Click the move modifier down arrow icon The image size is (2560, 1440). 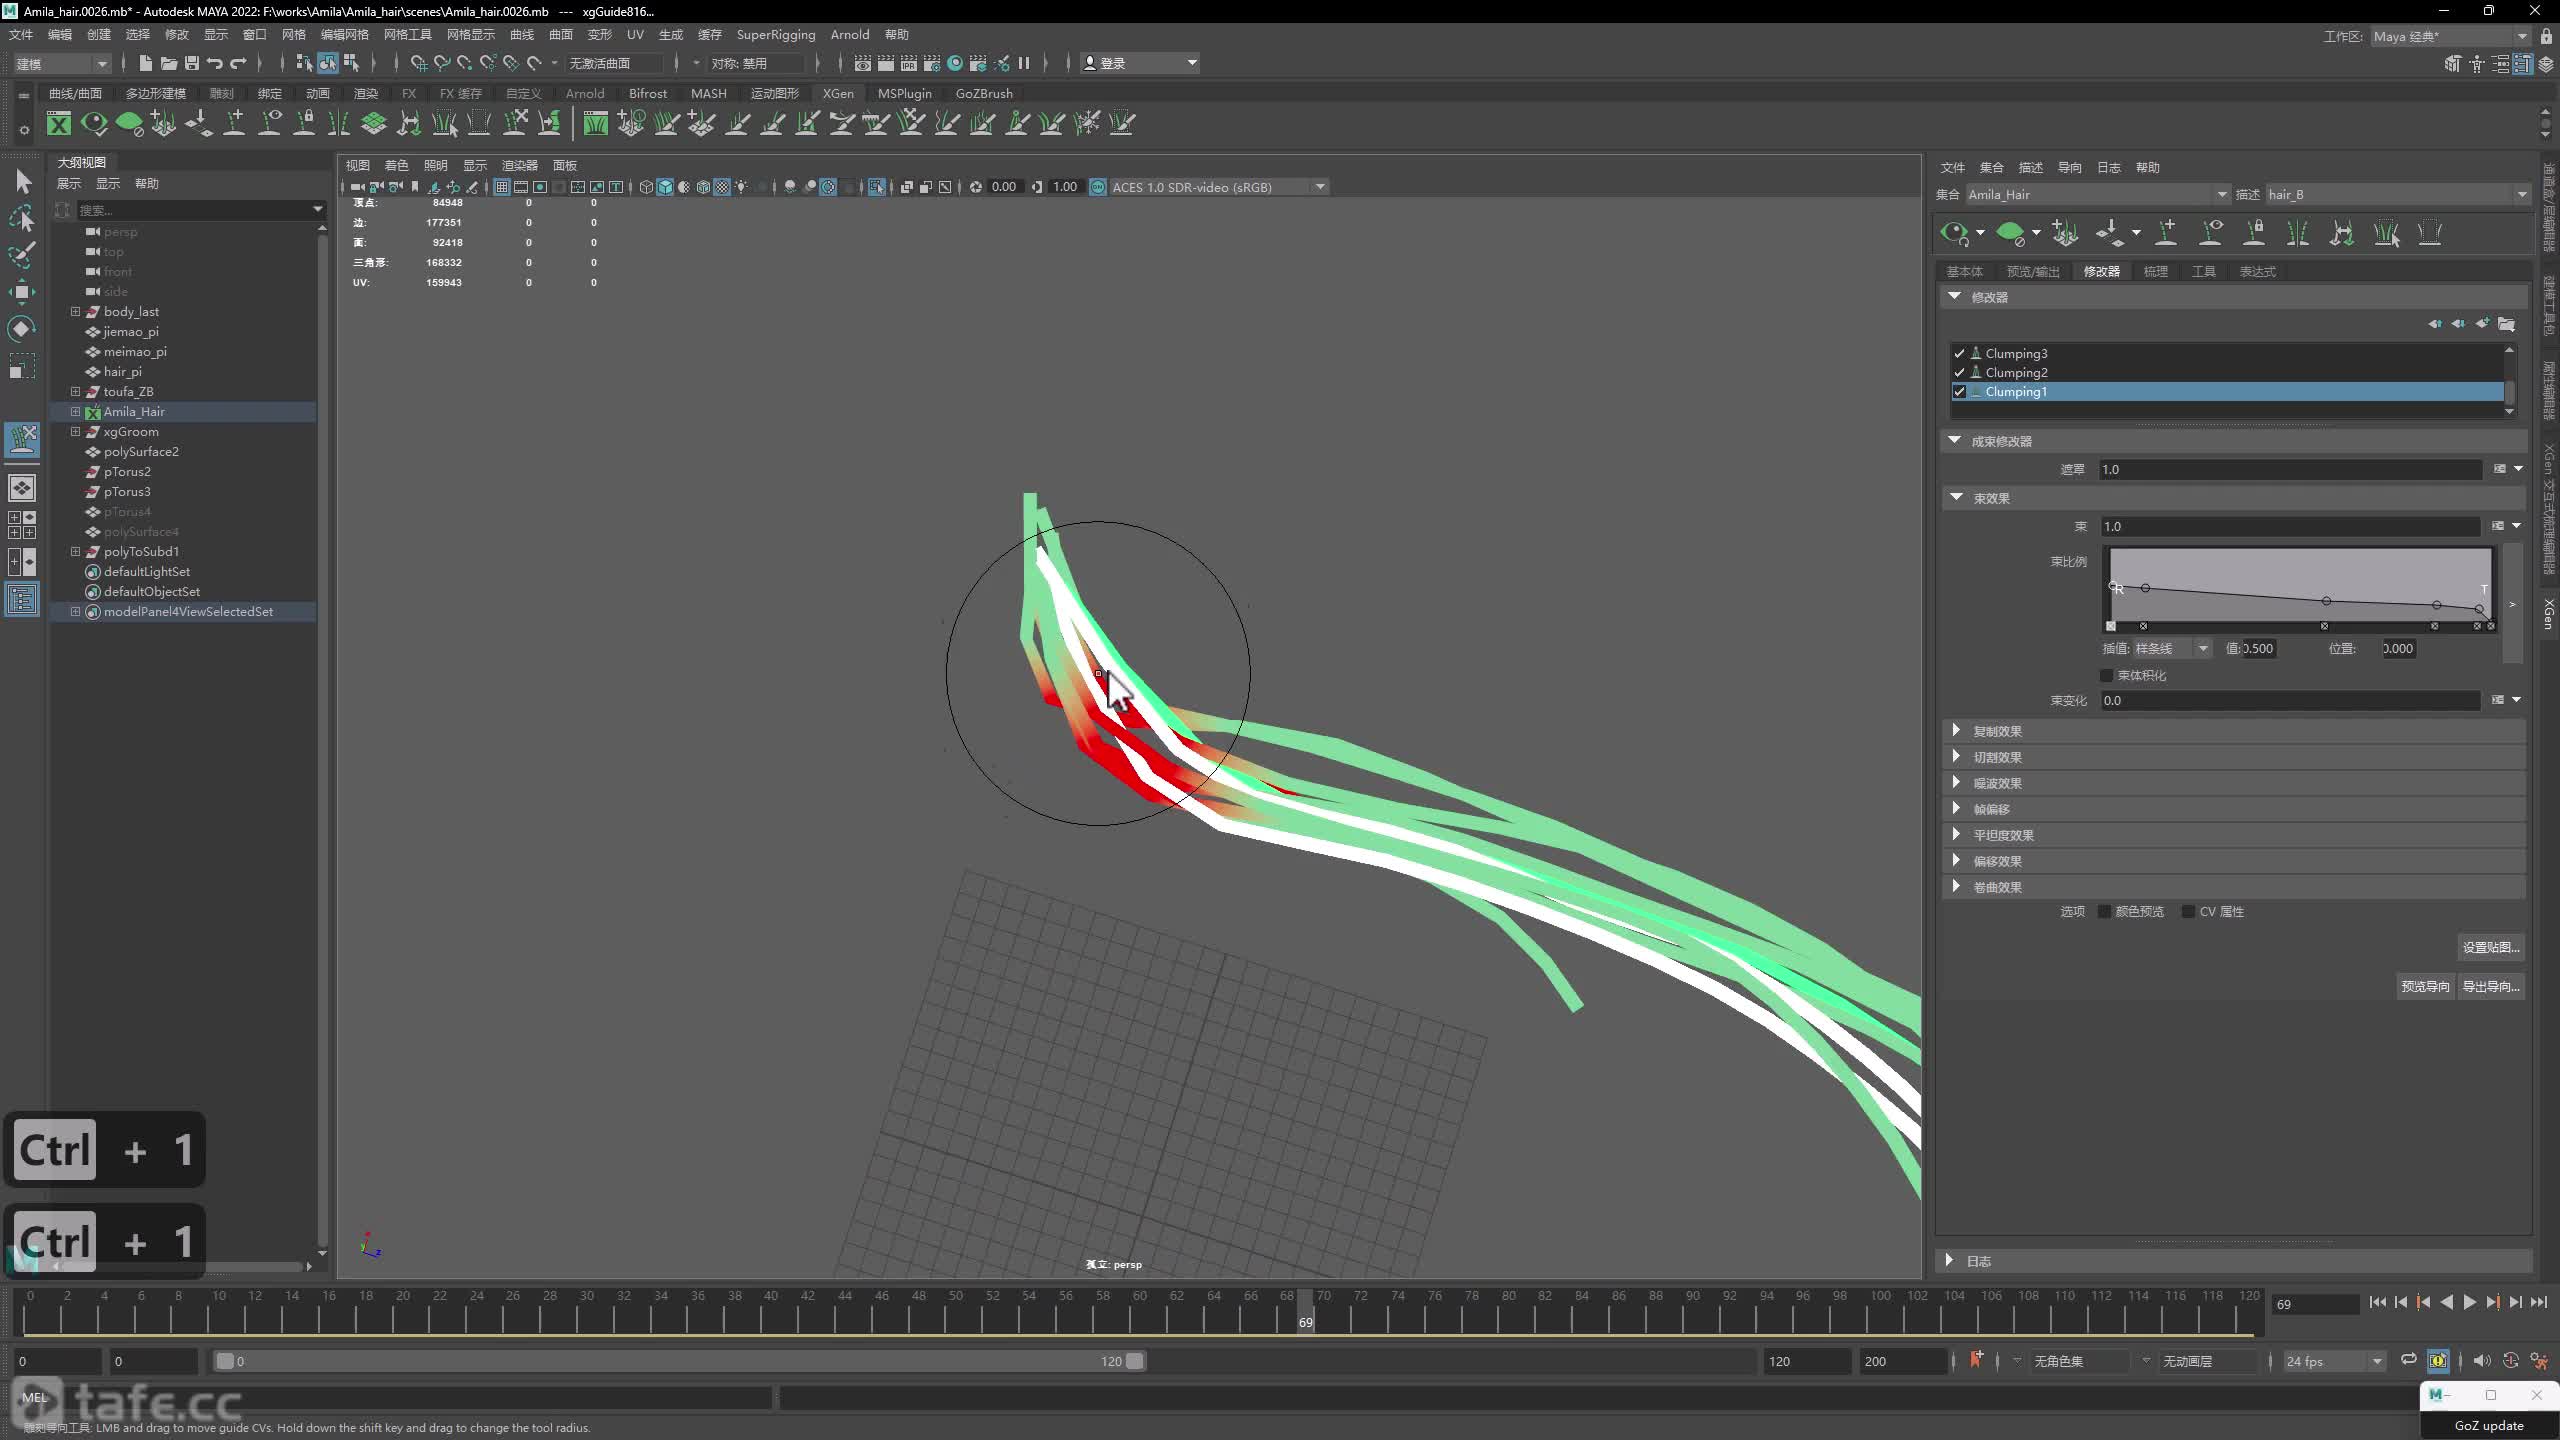pos(2458,323)
